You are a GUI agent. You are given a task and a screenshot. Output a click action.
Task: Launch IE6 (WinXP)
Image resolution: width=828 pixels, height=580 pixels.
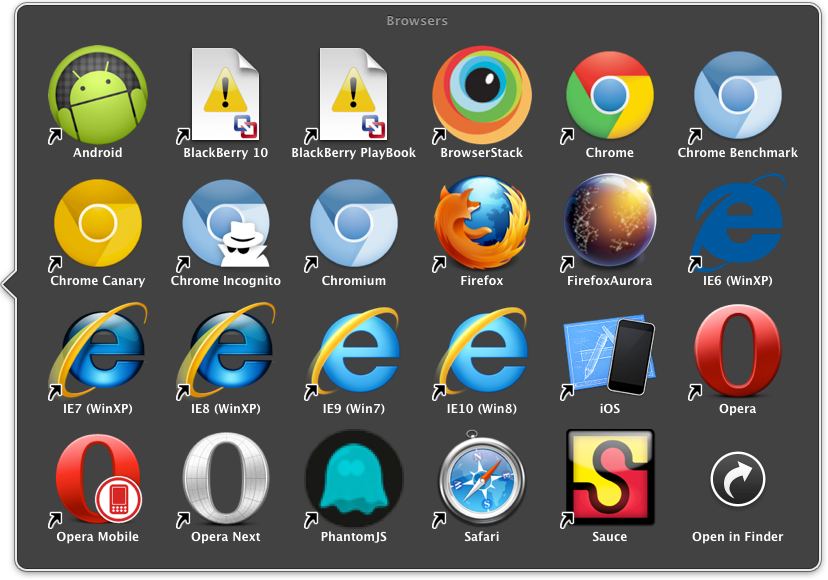(x=737, y=224)
